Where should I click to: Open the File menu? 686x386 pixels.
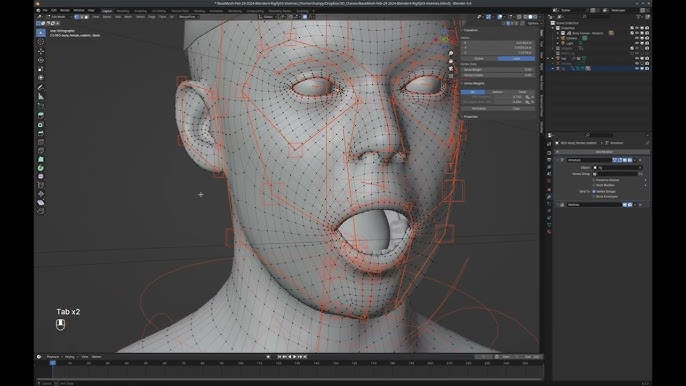click(45, 10)
